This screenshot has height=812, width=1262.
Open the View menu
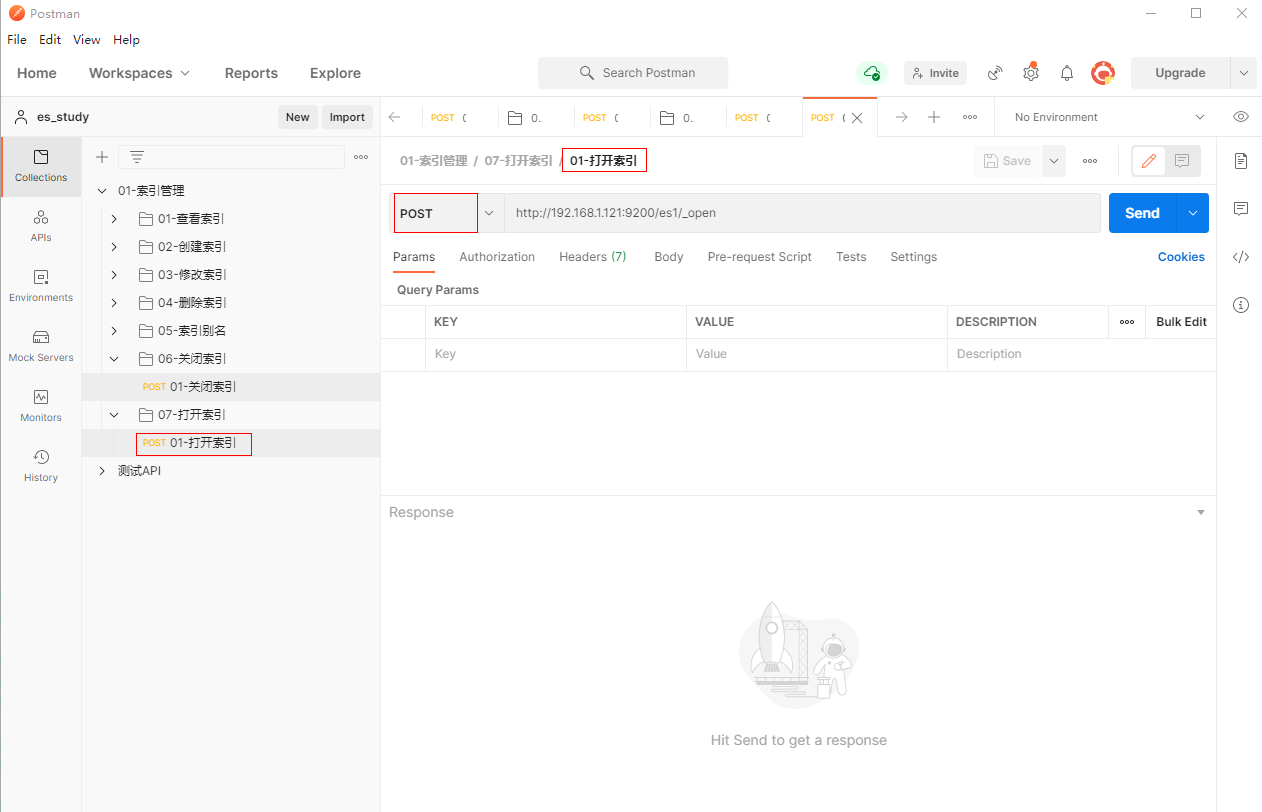tap(87, 40)
